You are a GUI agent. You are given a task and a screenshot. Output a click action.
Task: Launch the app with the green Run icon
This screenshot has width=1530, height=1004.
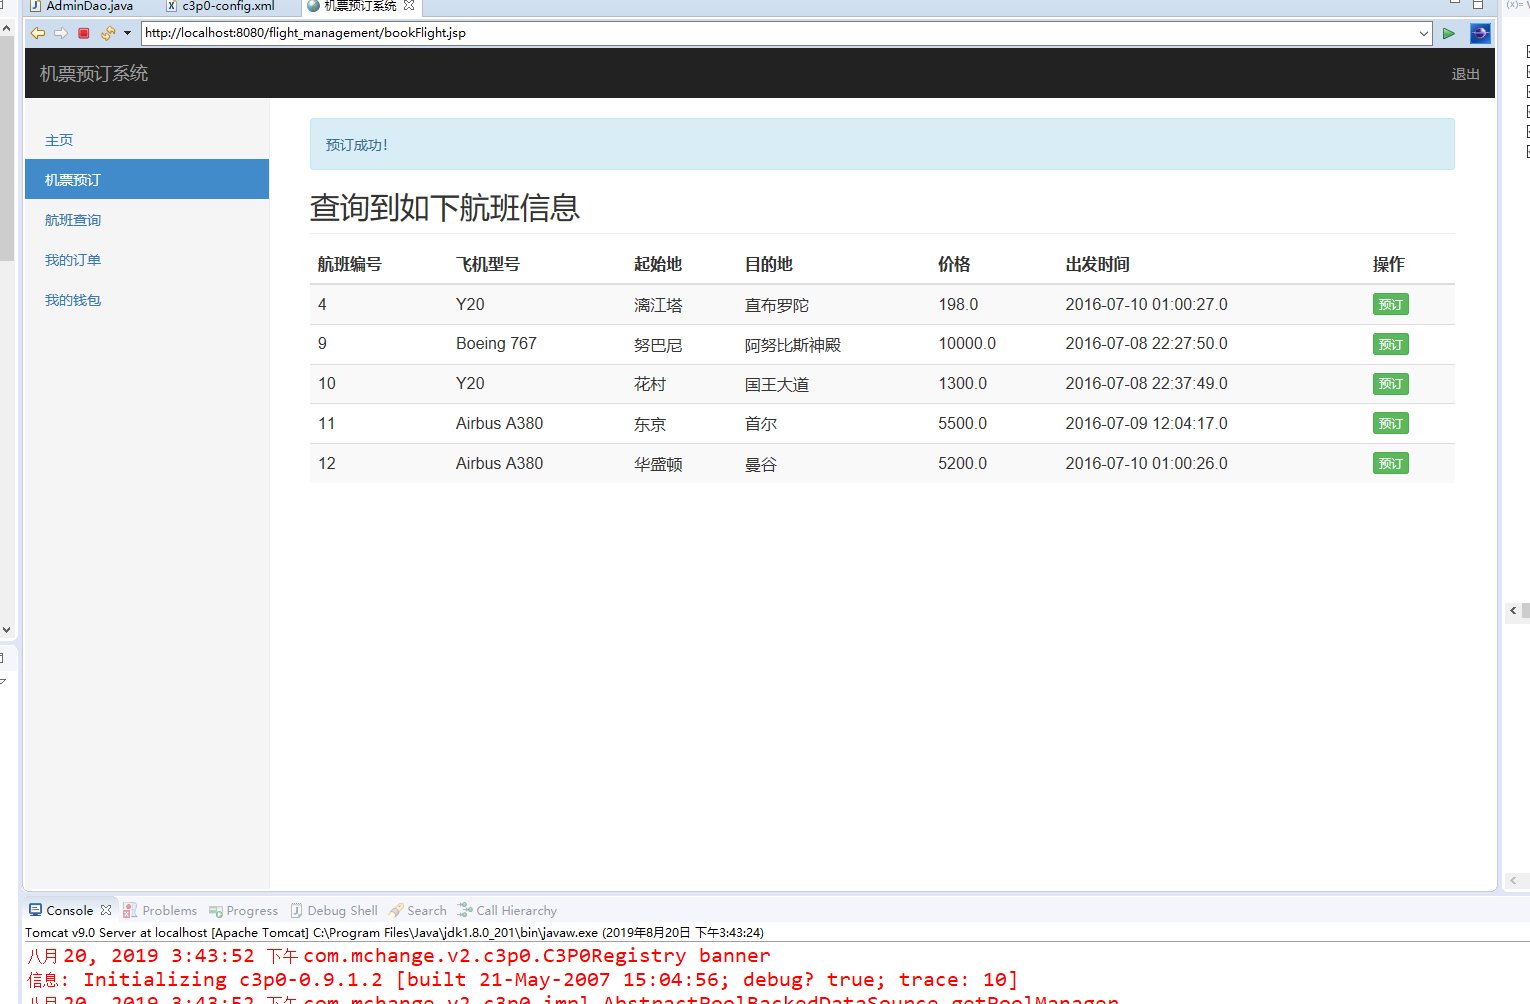(1449, 32)
